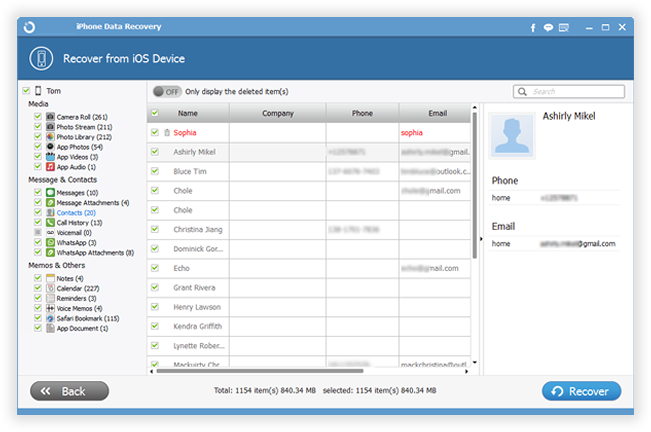Uncheck the Bluce Tim row checkbox

click(x=155, y=171)
